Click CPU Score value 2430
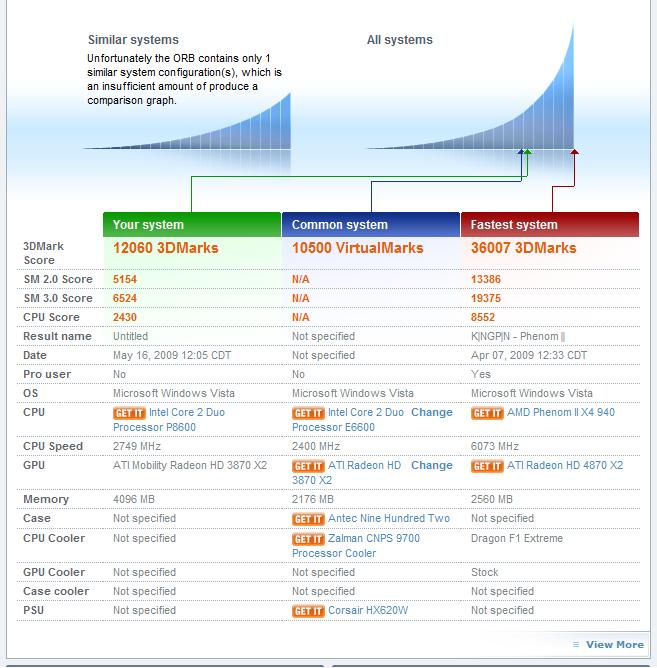Image resolution: width=657 pixels, height=668 pixels. [125, 317]
